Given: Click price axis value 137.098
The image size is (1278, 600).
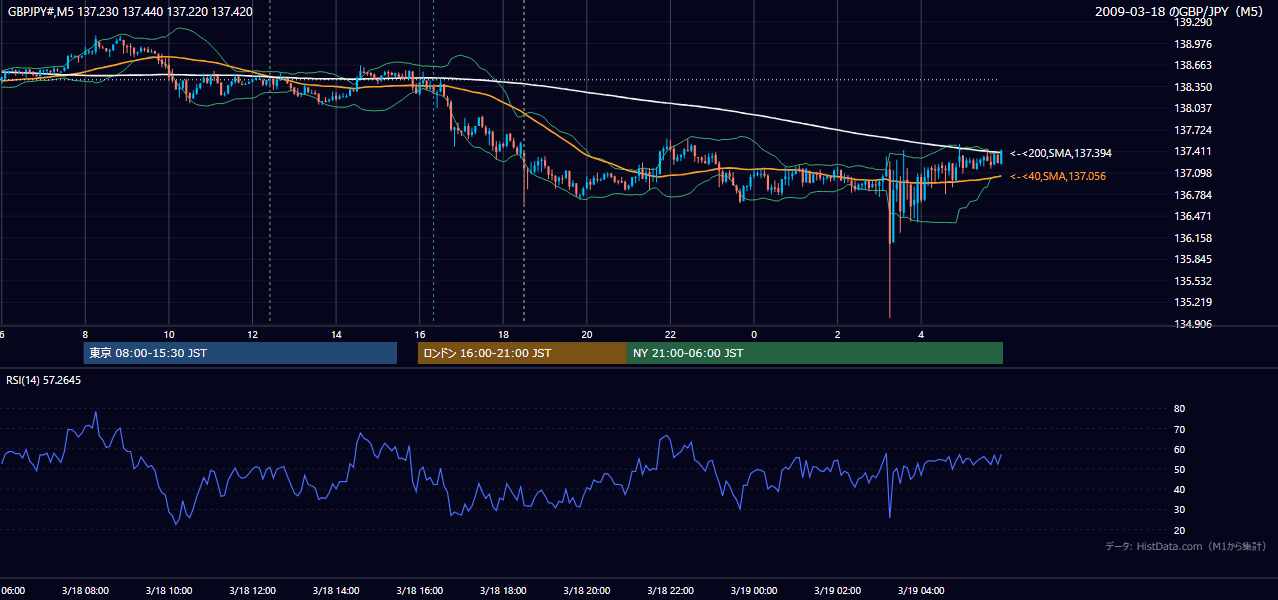Looking at the screenshot, I should [1194, 173].
